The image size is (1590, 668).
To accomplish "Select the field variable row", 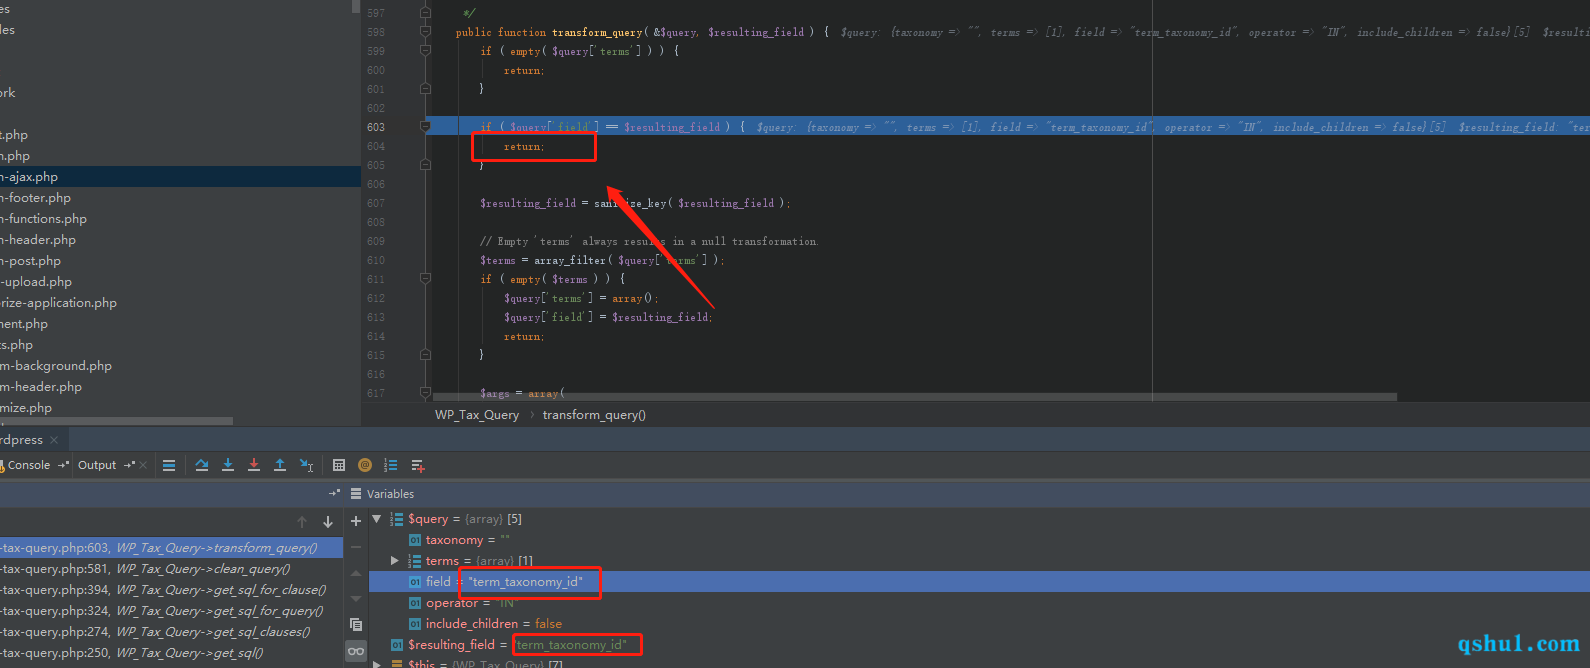I will 979,582.
